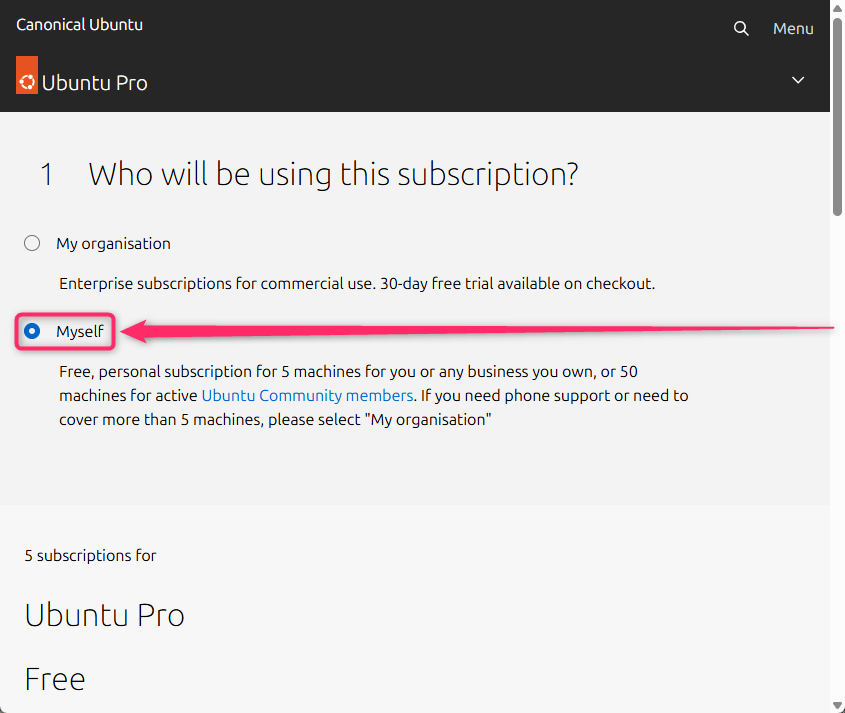Click the step number 1 marker
This screenshot has height=713, width=845.
tap(46, 175)
